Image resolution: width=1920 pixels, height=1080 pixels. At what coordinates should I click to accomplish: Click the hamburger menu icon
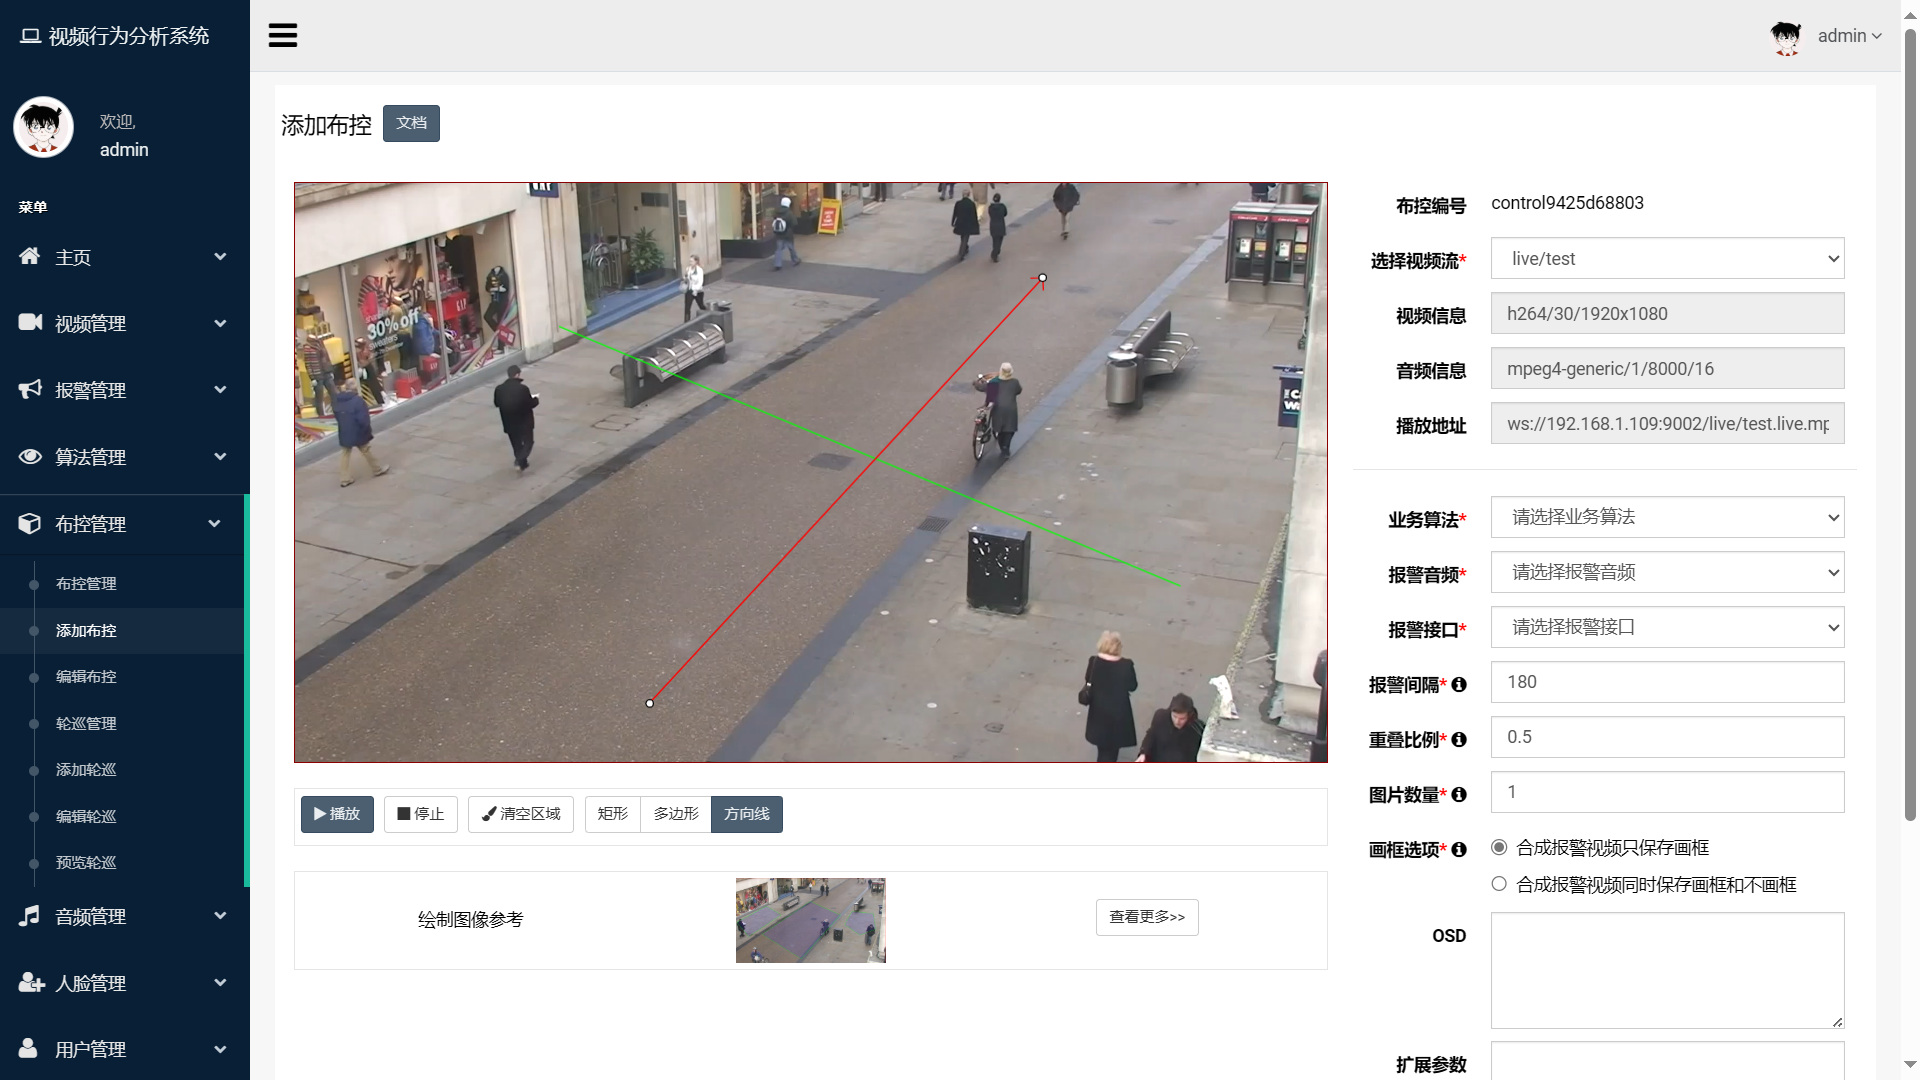point(283,36)
